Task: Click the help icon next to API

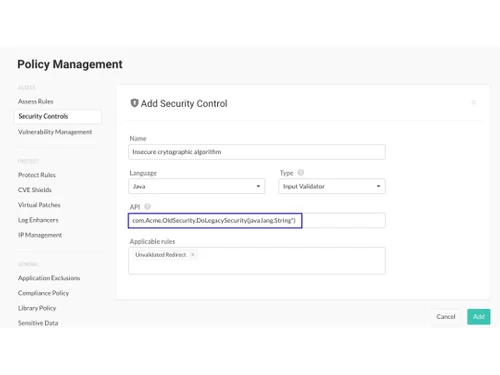Action: coord(147,207)
